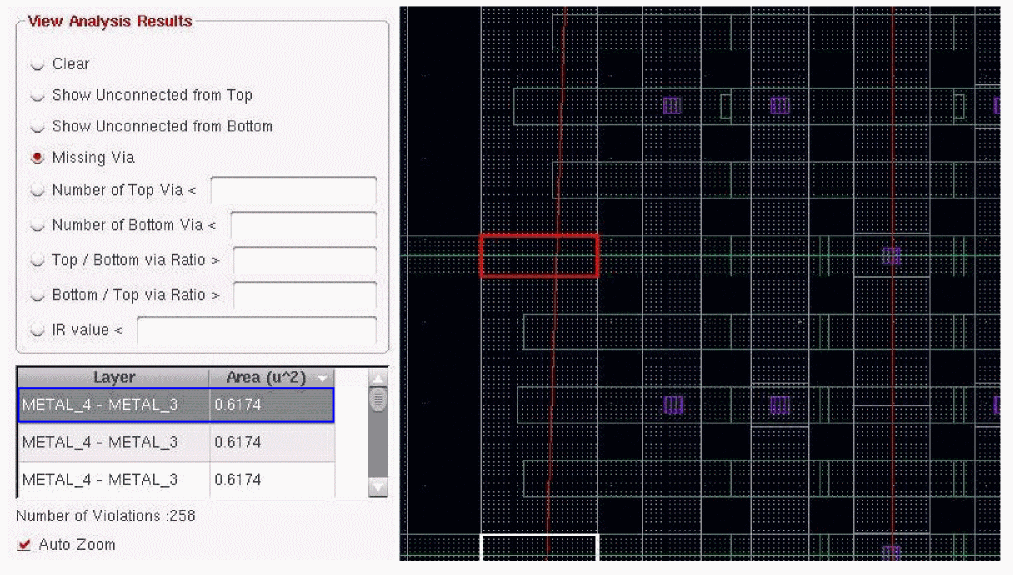Image resolution: width=1013 pixels, height=575 pixels.
Task: Select the IR value radio button
Action: (x=37, y=330)
